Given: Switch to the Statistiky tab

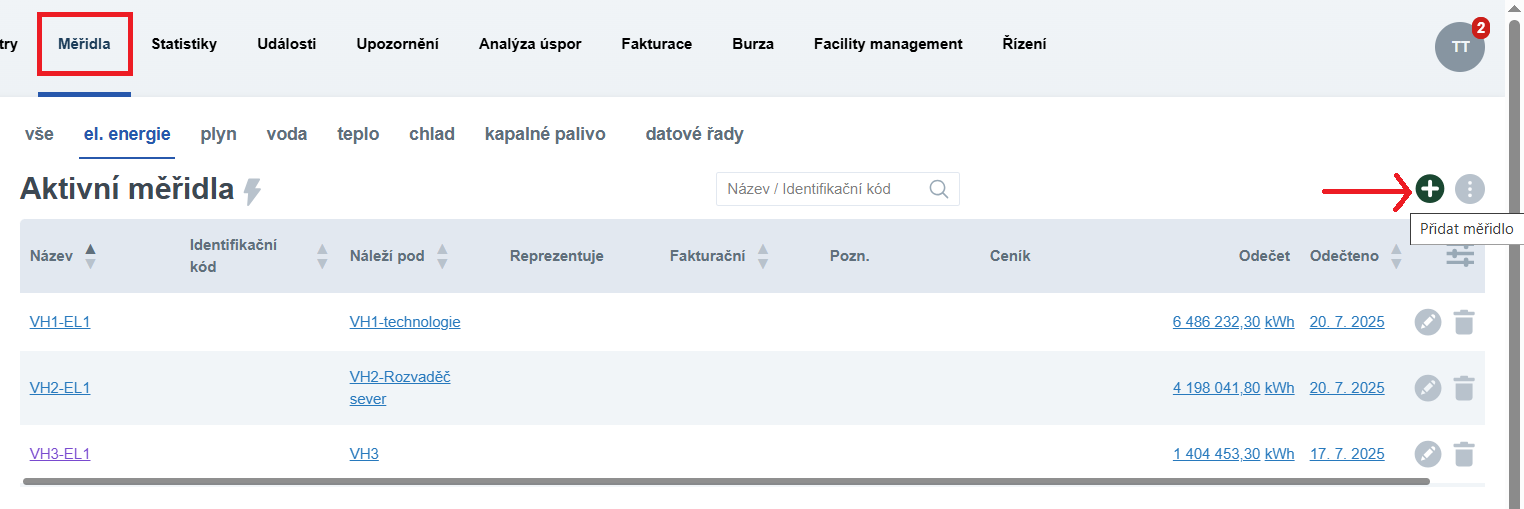Looking at the screenshot, I should point(184,44).
